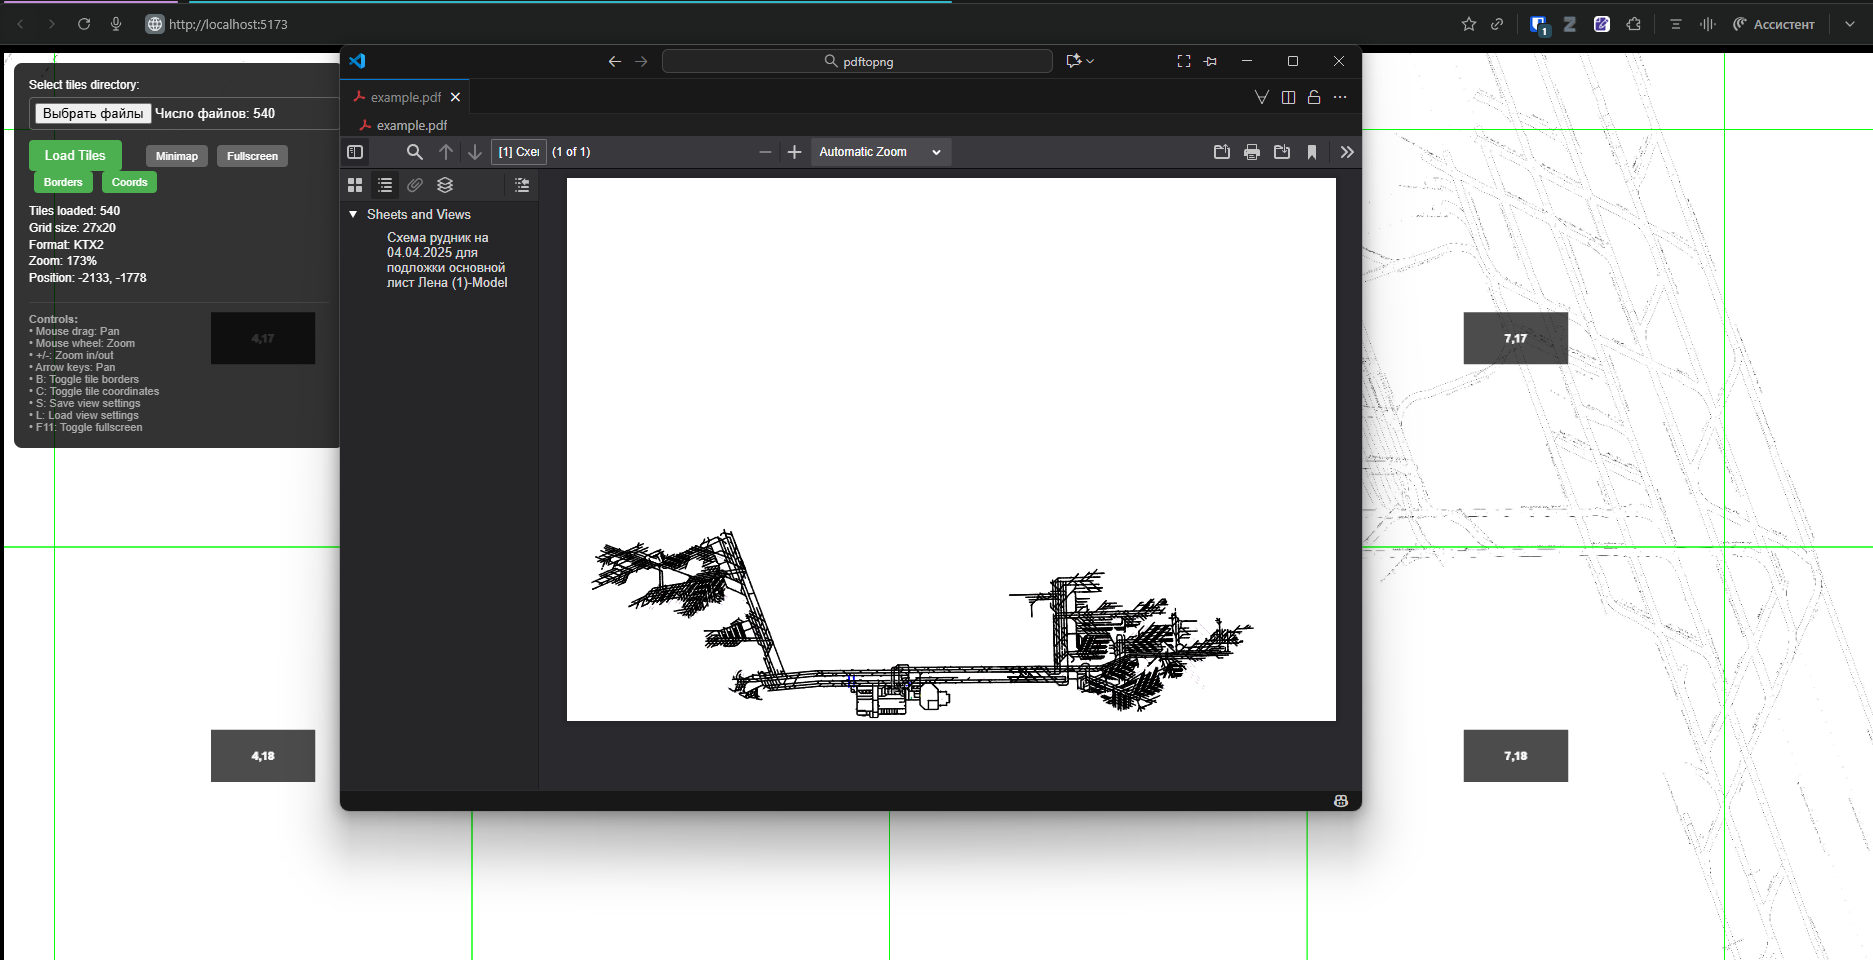Open the Automatic Zoom dropdown
Viewport: 1873px width, 960px height.
click(x=880, y=152)
